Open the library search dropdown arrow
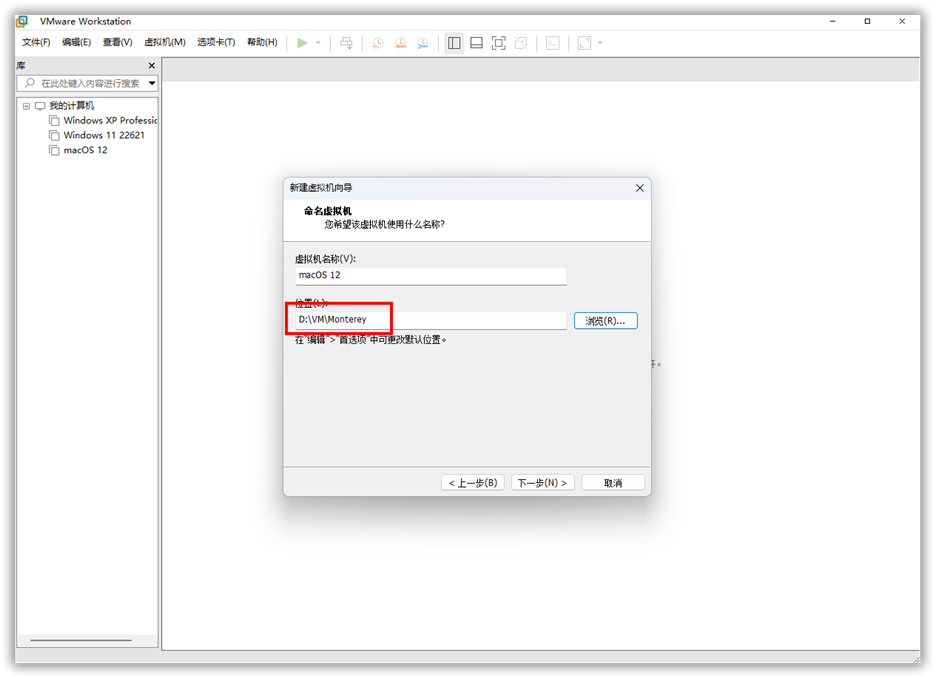The height and width of the screenshot is (678, 935). pos(152,83)
